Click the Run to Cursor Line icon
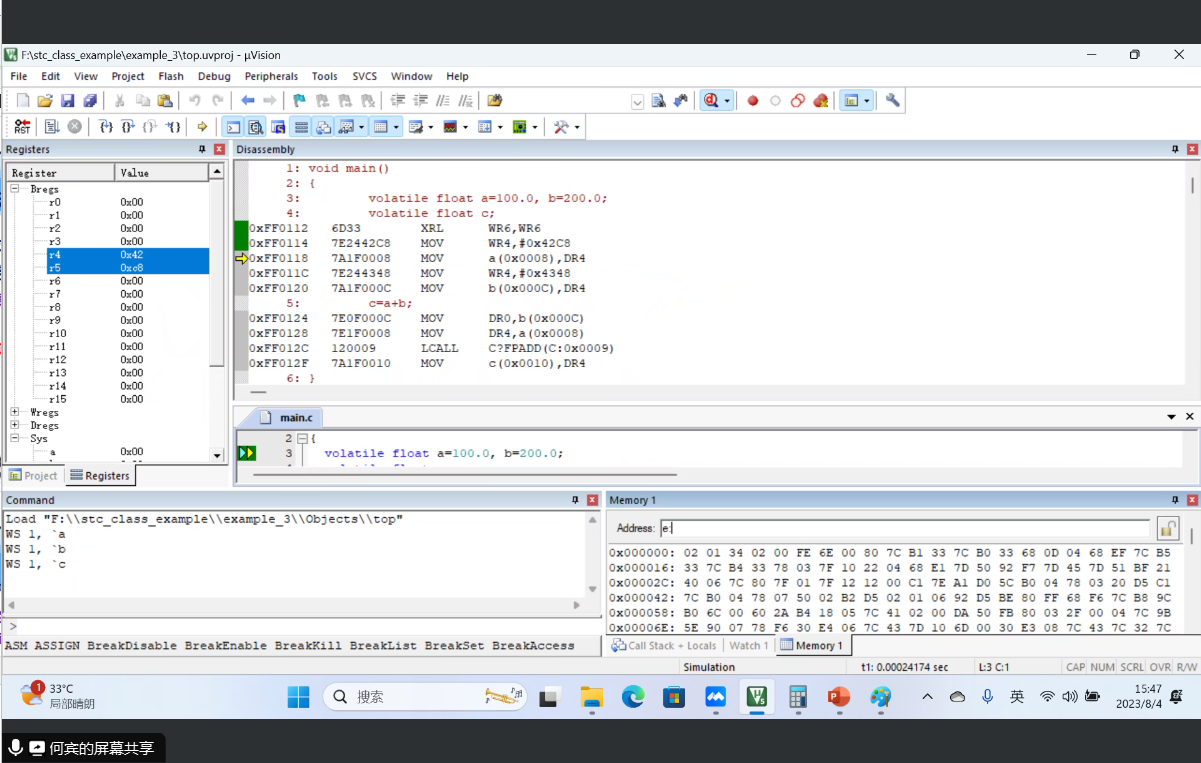This screenshot has height=763, width=1201. 173,127
